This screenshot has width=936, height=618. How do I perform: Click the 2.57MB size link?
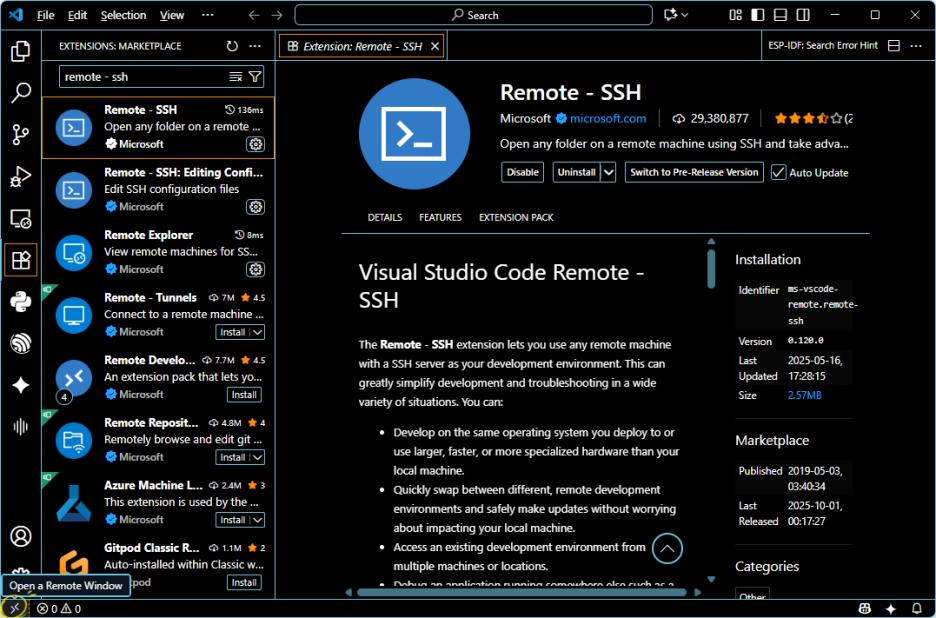(805, 395)
